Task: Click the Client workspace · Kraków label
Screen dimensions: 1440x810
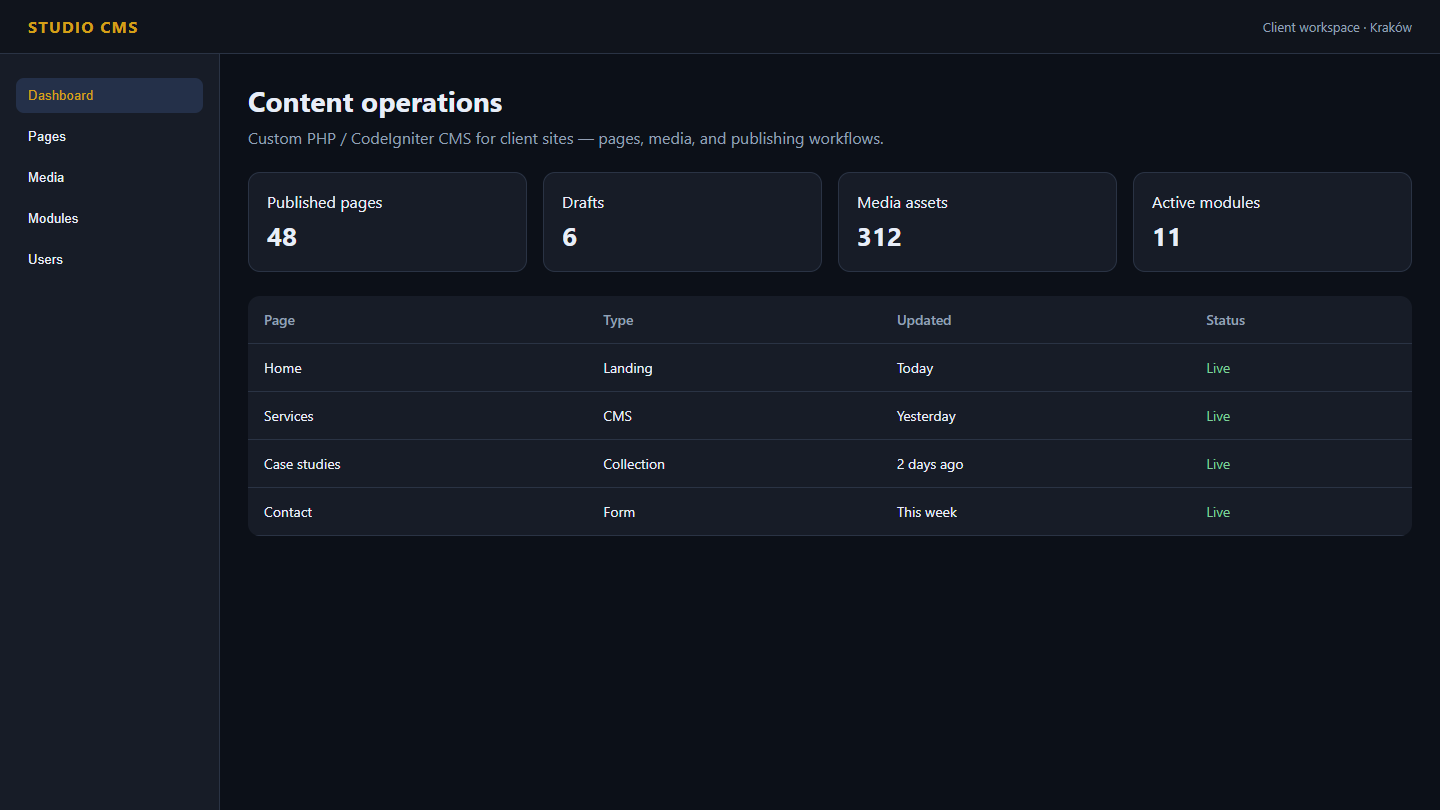Action: (x=1337, y=28)
